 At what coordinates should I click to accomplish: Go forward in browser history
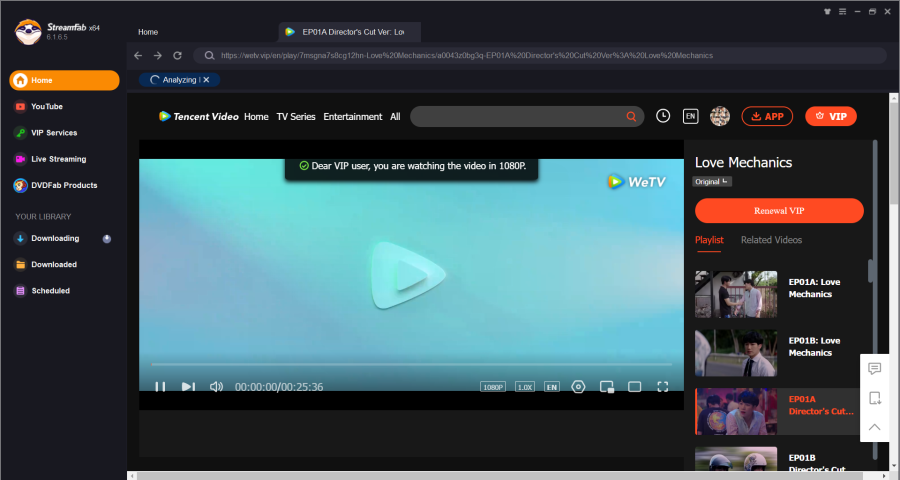[x=158, y=56]
